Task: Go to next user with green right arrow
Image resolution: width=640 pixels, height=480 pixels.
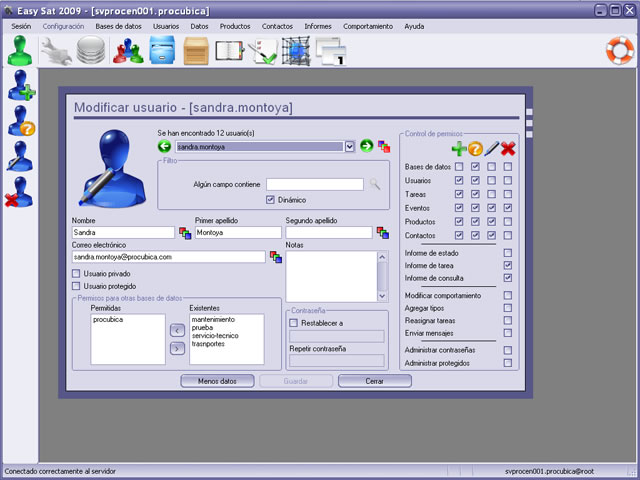Action: click(x=367, y=145)
